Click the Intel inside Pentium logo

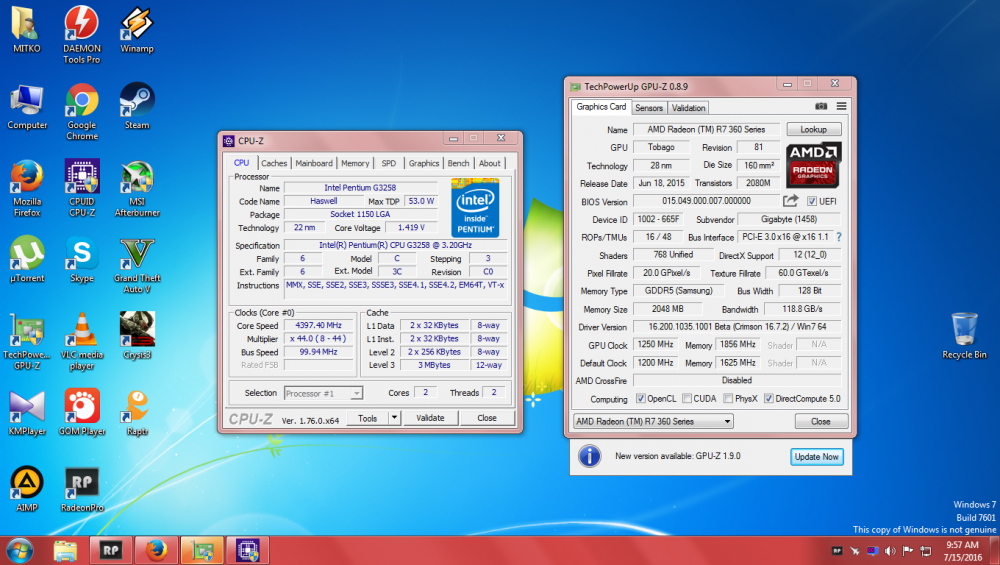(x=475, y=208)
